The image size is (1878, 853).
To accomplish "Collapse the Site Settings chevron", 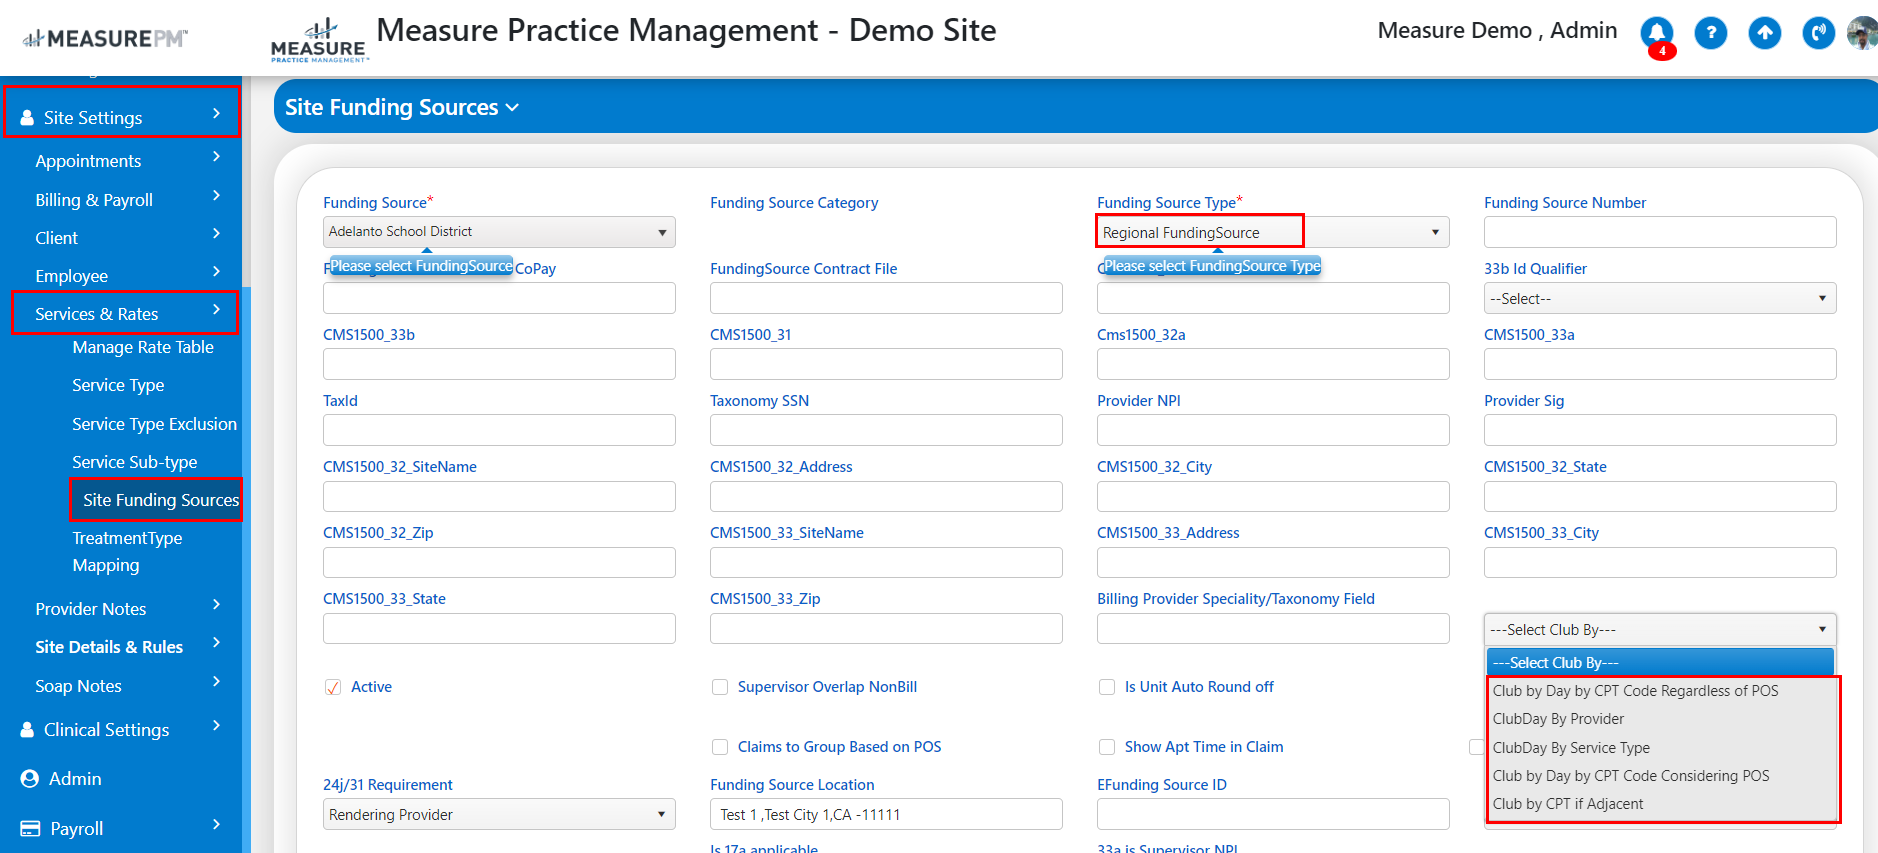I will point(216,114).
